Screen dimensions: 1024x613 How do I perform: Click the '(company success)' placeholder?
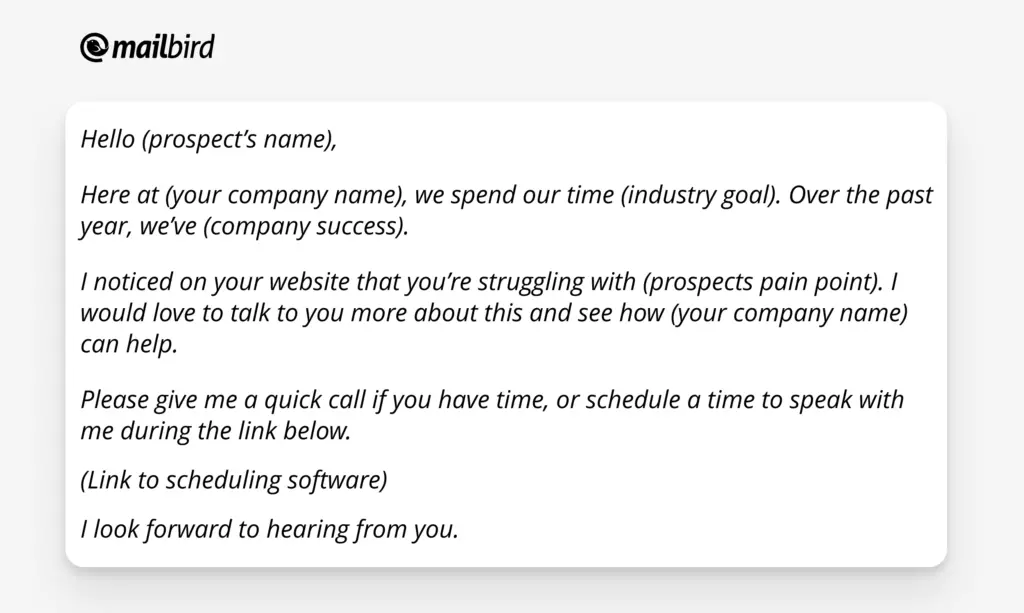(306, 227)
